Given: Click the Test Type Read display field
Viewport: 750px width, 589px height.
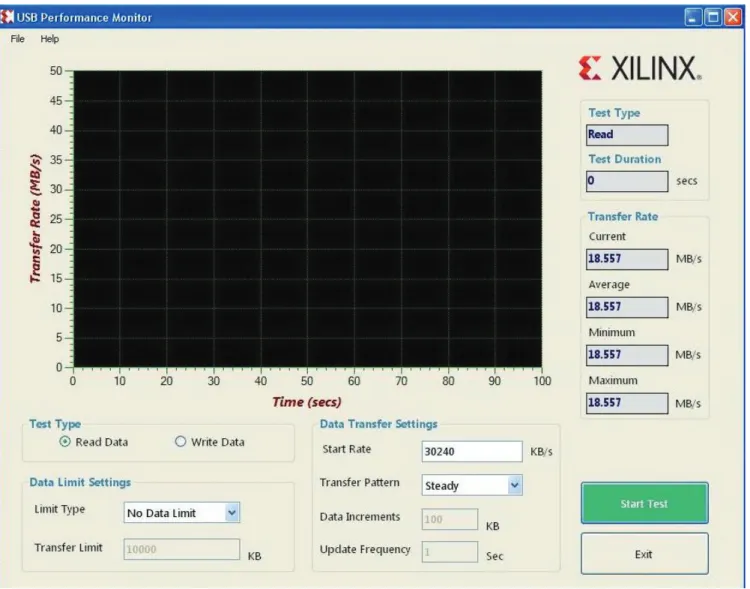Looking at the screenshot, I should [627, 135].
